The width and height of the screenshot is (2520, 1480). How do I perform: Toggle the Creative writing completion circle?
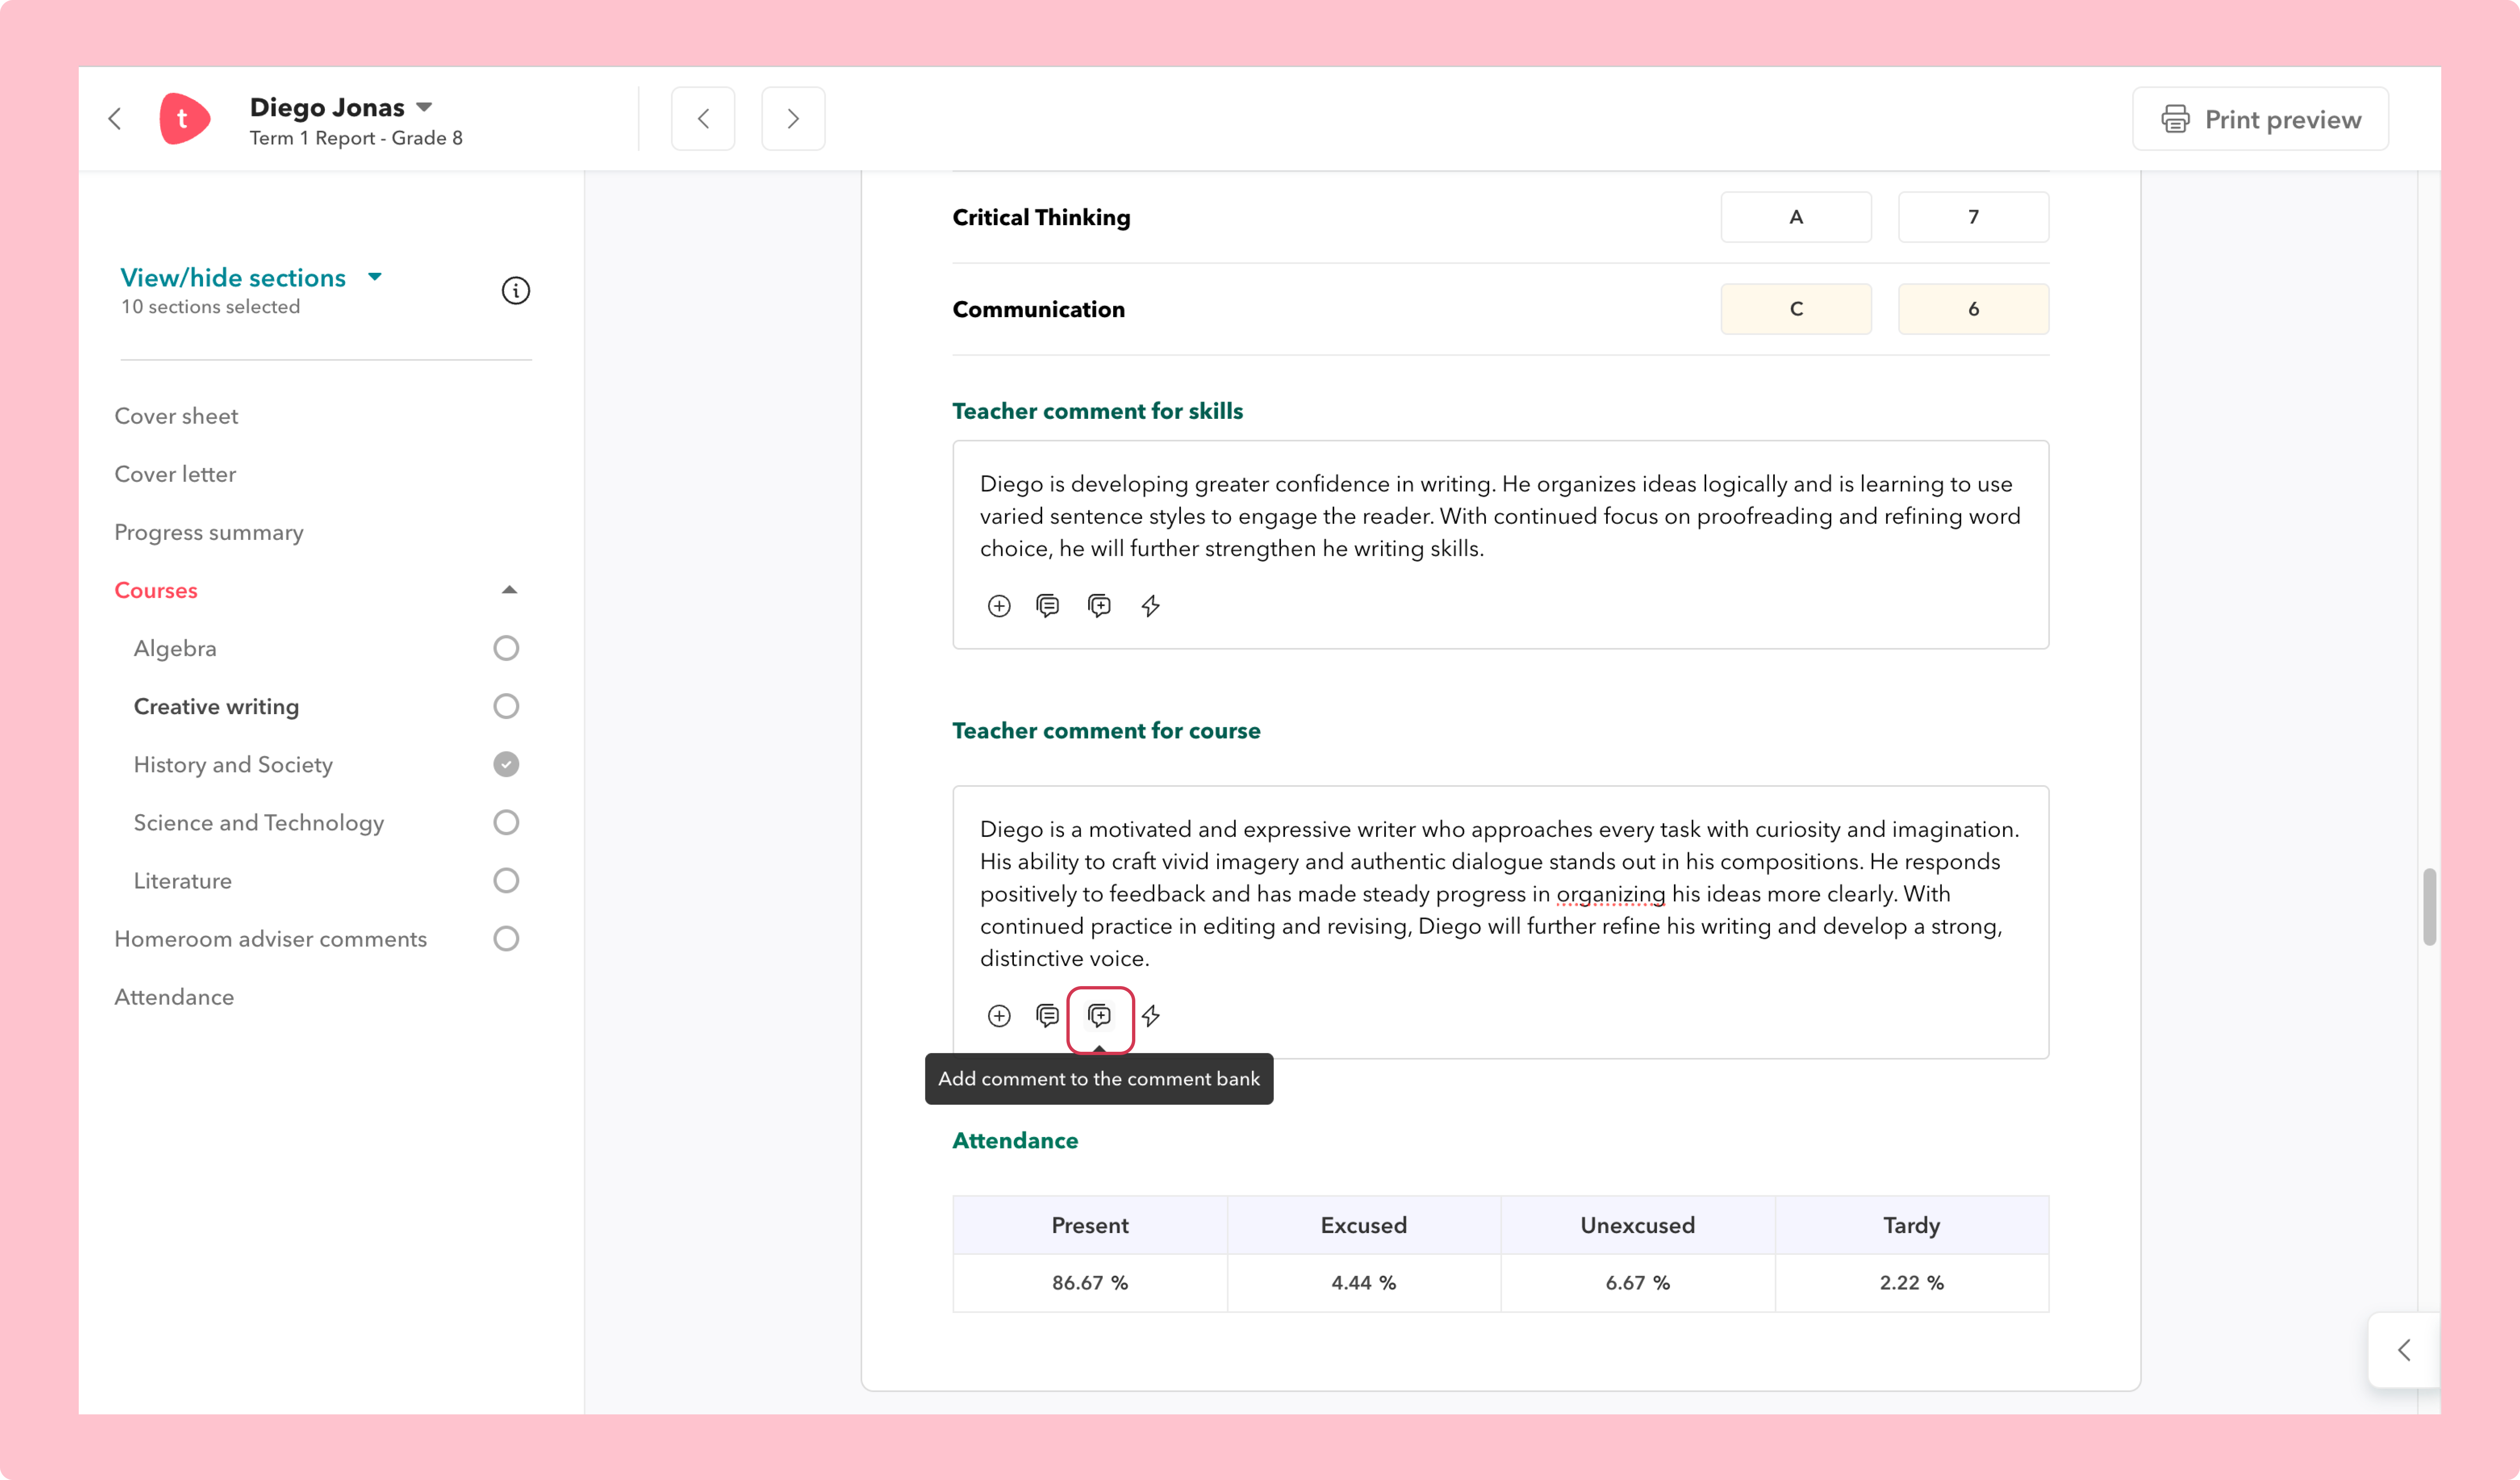(506, 706)
